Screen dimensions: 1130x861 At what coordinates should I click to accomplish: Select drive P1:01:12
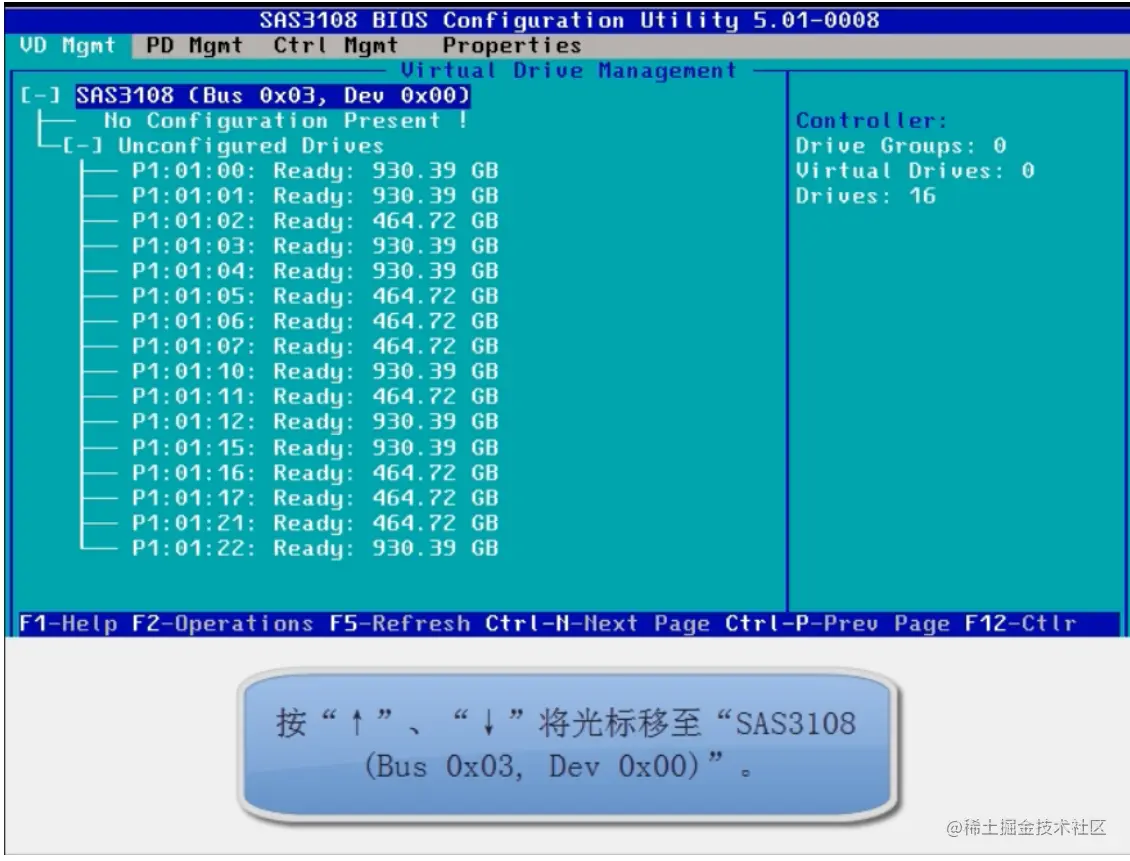pos(315,421)
